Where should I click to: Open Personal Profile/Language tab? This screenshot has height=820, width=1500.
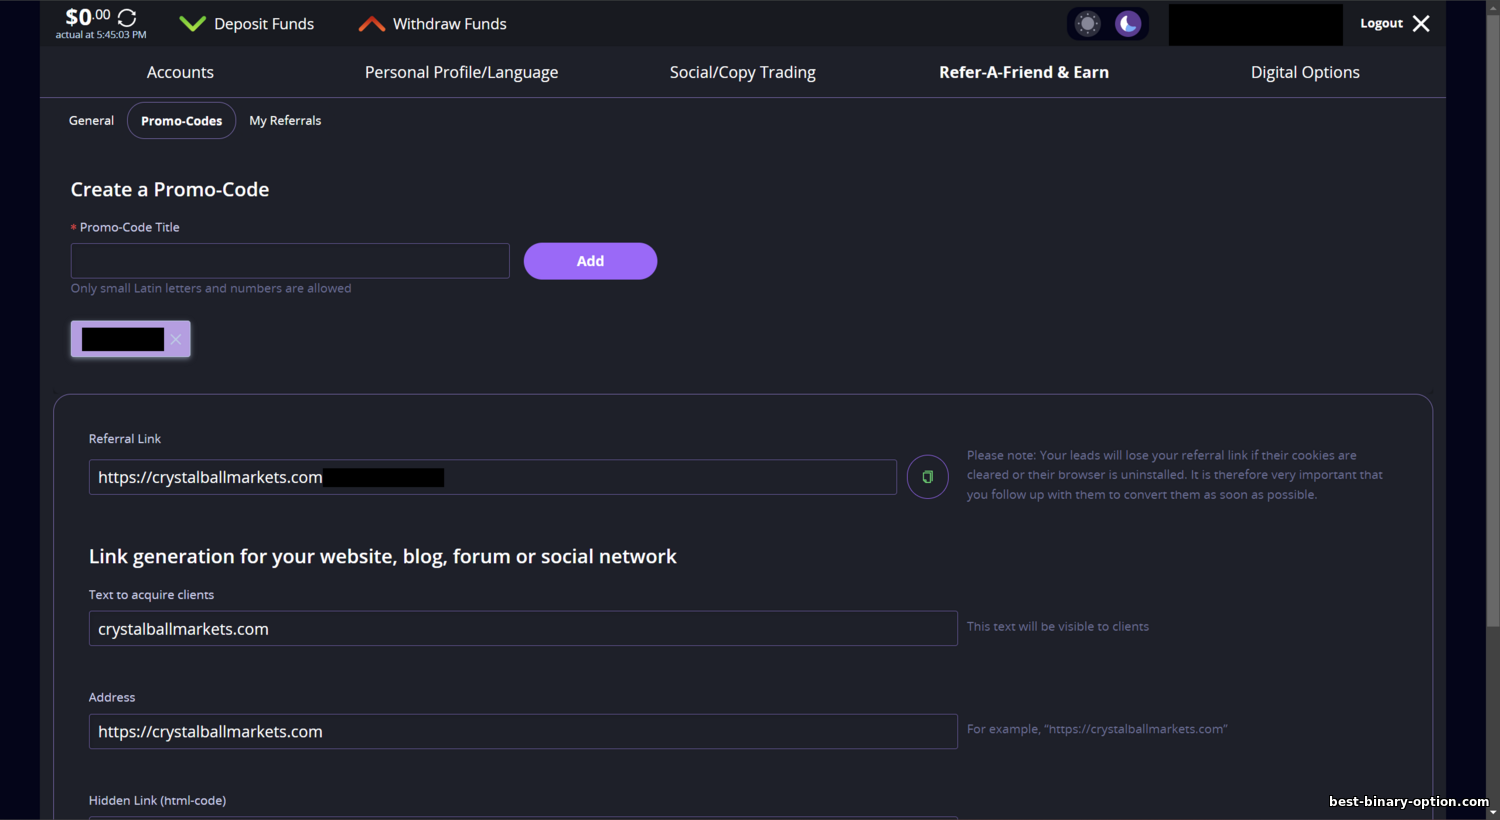point(461,72)
